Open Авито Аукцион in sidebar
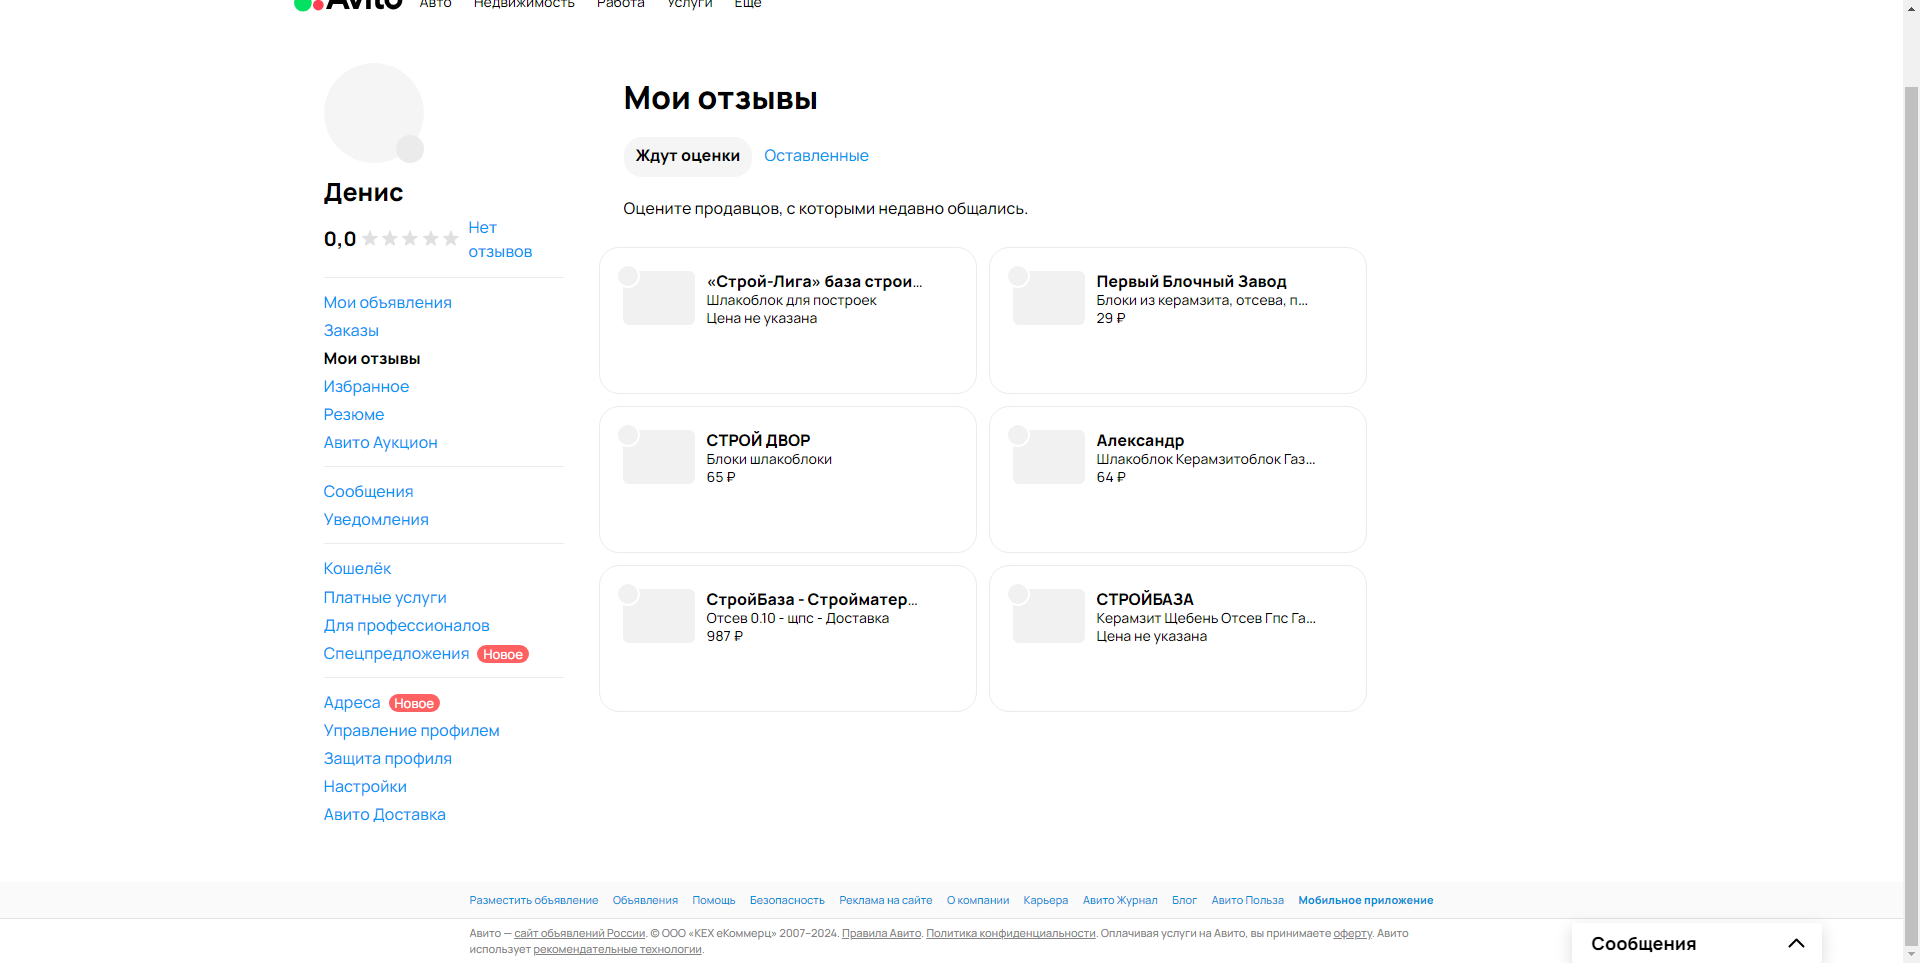This screenshot has height=963, width=1920. pyautogui.click(x=380, y=443)
